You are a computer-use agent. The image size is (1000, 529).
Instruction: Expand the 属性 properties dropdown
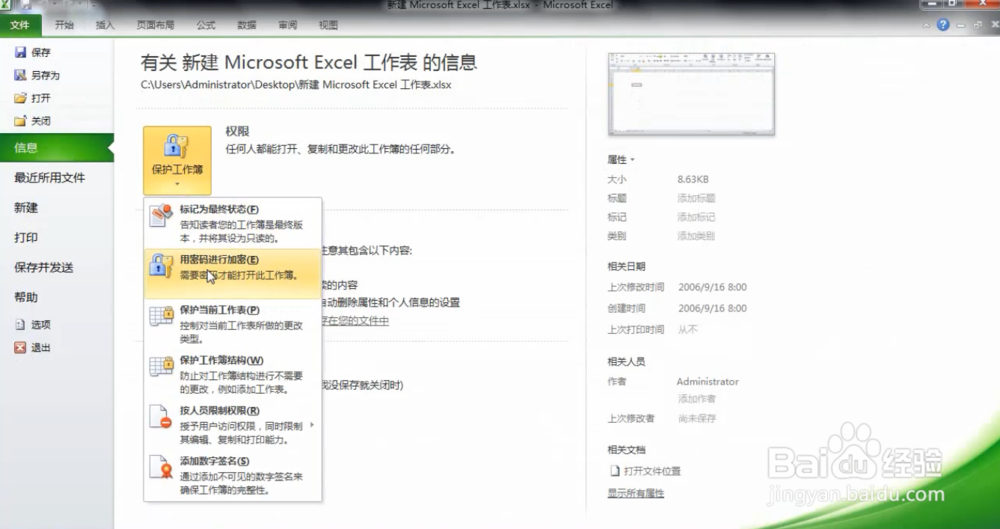[x=621, y=160]
